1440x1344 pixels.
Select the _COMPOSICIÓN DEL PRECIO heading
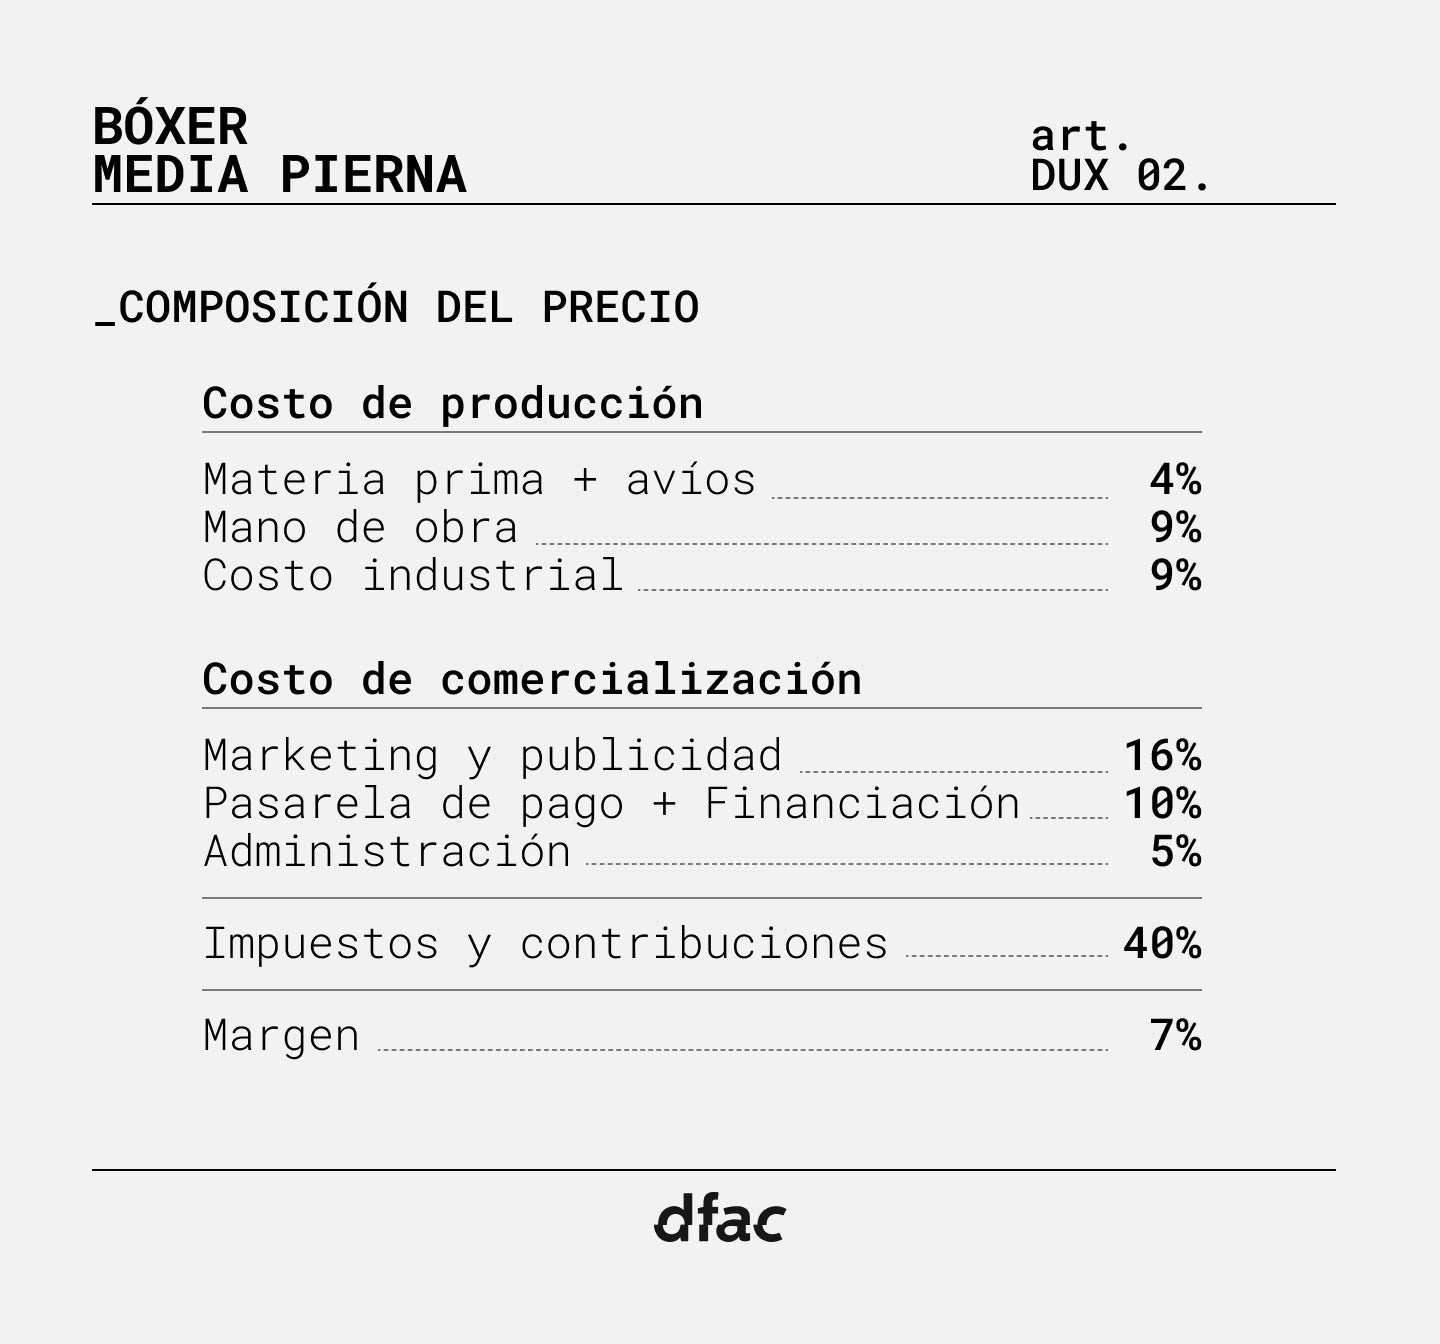(x=397, y=307)
